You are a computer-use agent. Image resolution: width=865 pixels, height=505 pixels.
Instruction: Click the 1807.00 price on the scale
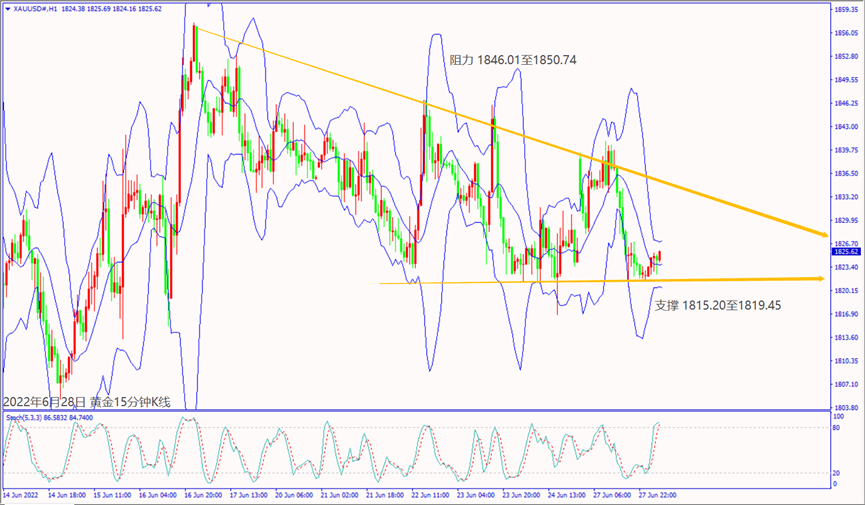845,385
